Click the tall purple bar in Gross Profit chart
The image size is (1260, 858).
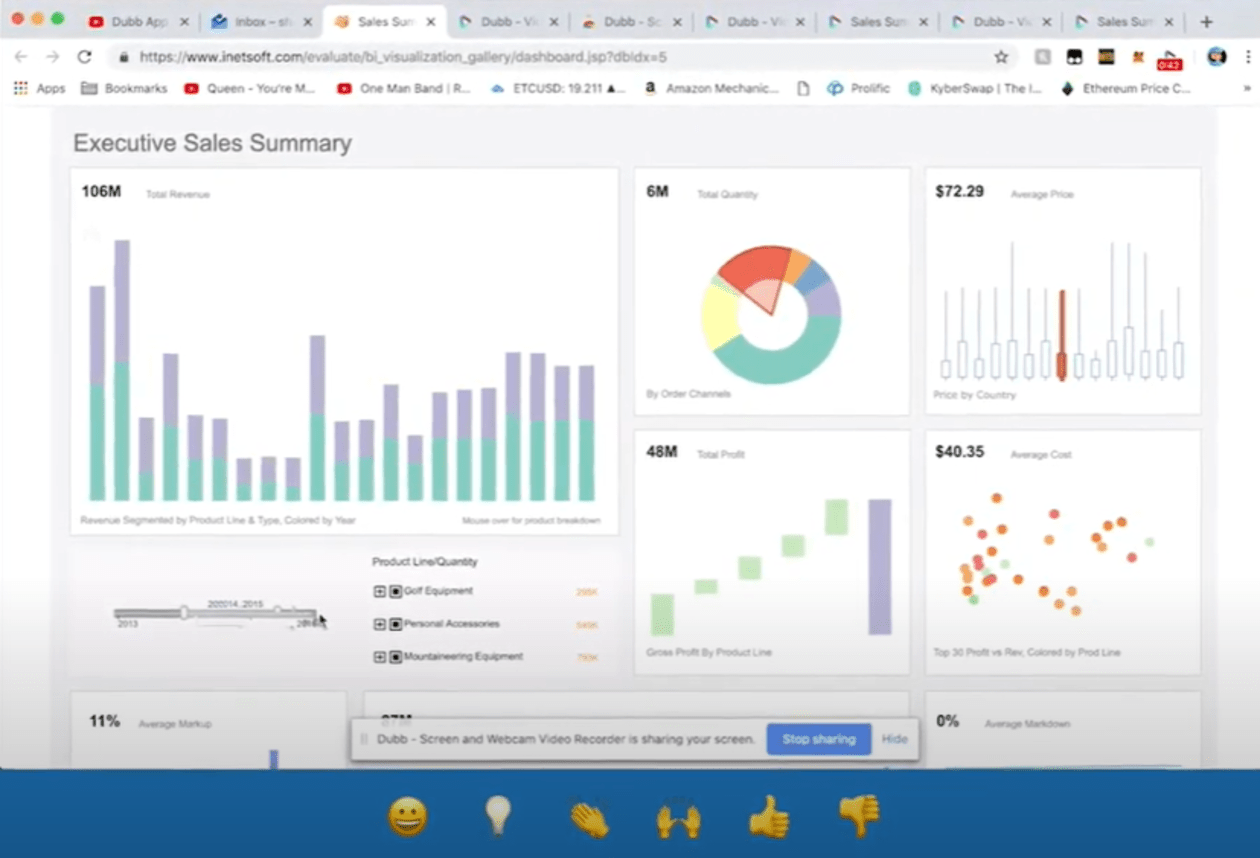click(x=880, y=566)
